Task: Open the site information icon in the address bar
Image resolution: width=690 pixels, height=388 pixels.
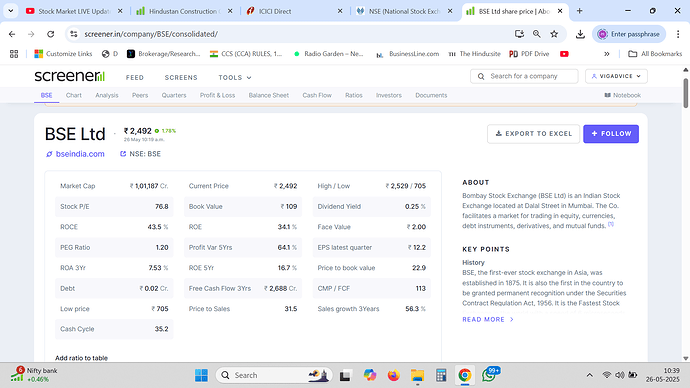Action: tap(73, 34)
